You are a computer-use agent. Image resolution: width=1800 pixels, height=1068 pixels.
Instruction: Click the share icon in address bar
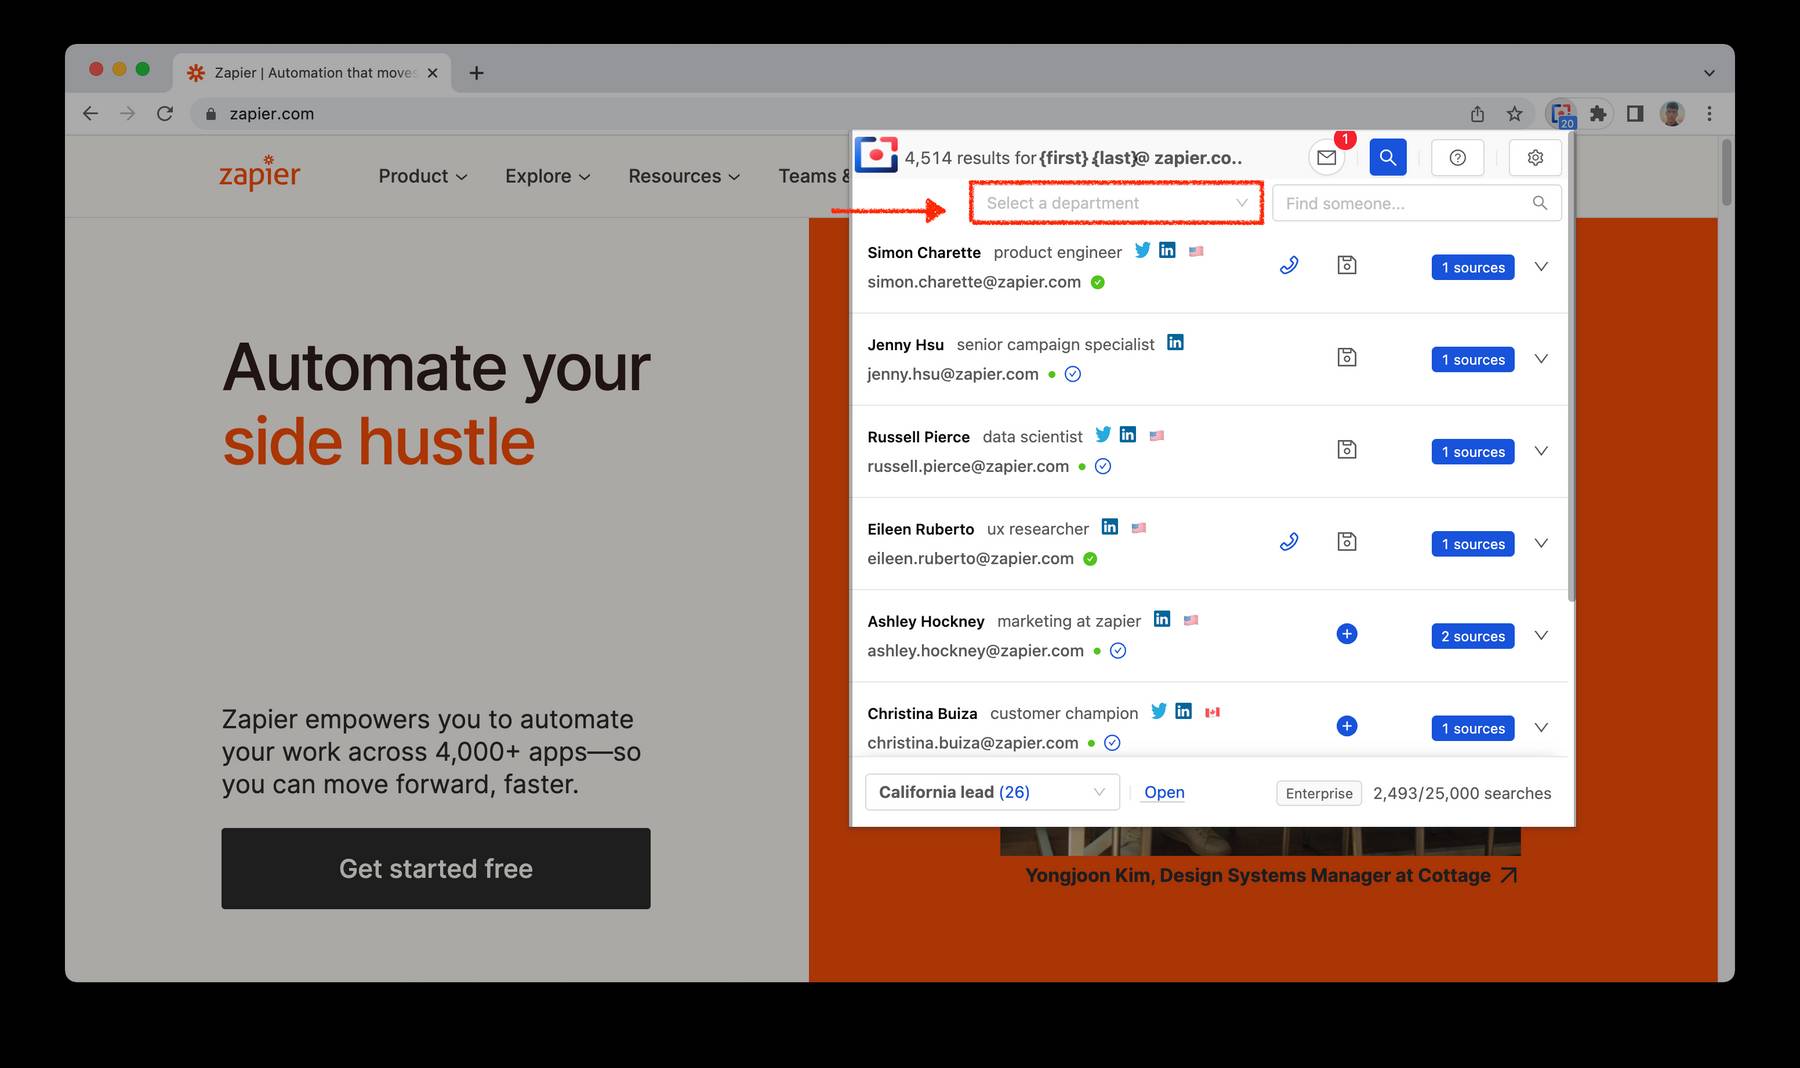coord(1478,114)
